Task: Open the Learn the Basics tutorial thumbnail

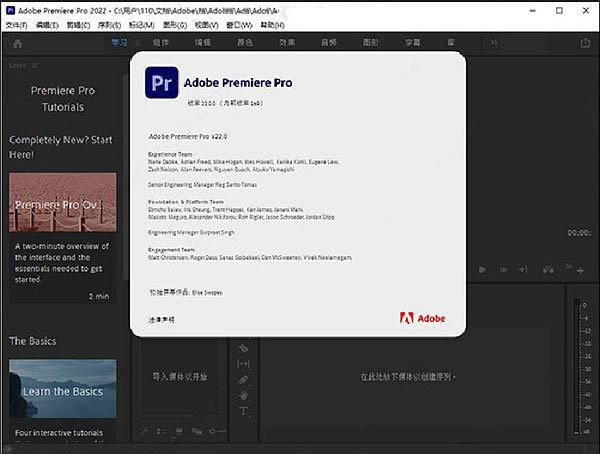Action: pos(62,391)
